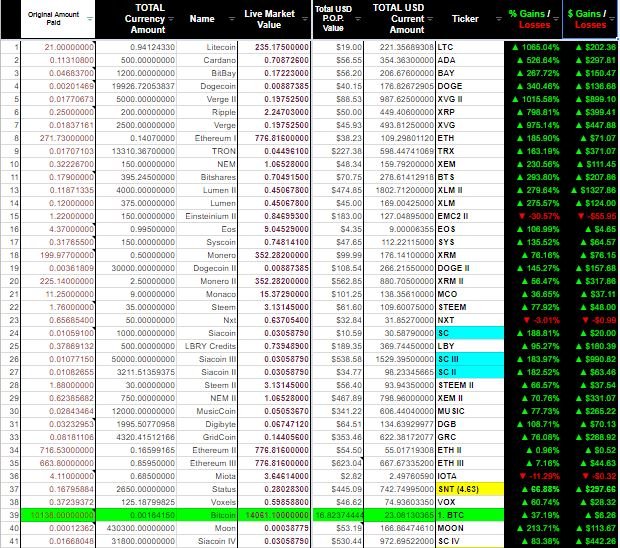Open filter dropdown on TOTAL Currency Amount column
Viewport: 620px width, 548px height.
coord(171,19)
